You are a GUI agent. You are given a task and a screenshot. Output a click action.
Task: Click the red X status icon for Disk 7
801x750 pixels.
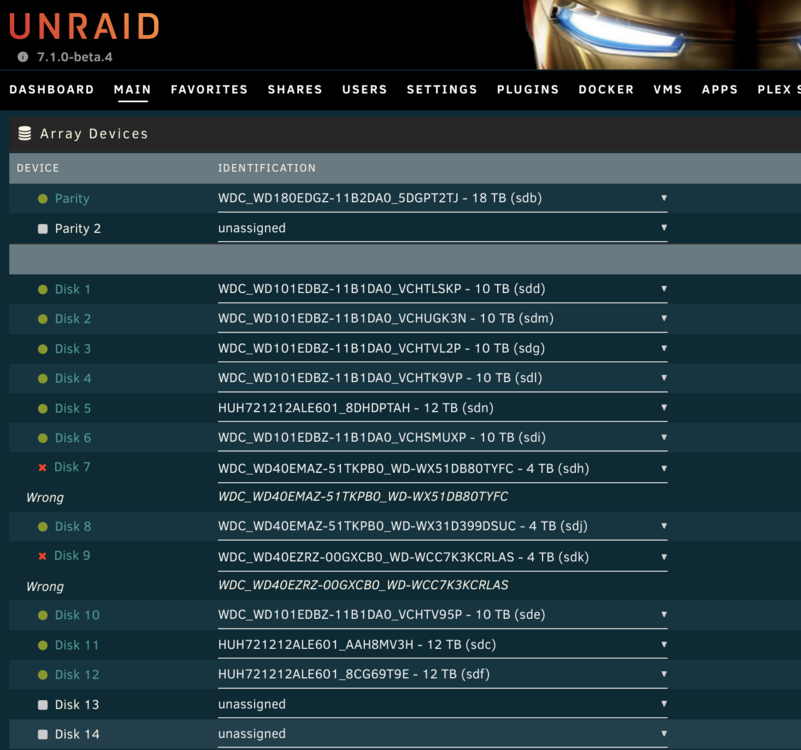click(x=42, y=467)
